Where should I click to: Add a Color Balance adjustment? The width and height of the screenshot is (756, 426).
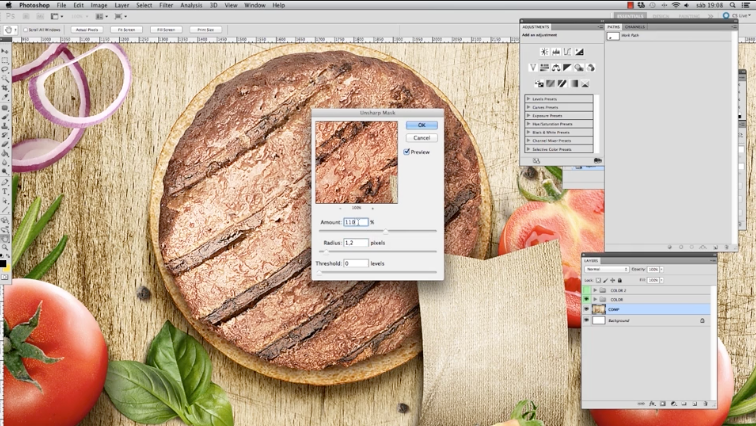556,67
